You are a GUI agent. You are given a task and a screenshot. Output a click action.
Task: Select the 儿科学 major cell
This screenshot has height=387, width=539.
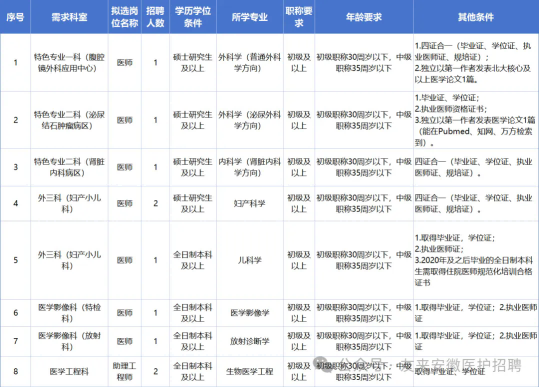click(250, 260)
